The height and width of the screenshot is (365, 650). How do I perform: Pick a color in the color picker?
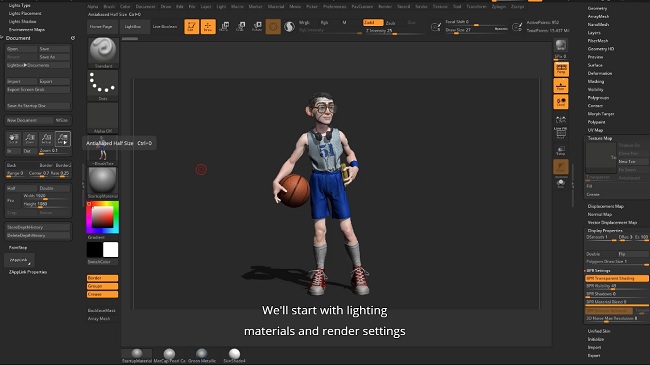(x=103, y=217)
